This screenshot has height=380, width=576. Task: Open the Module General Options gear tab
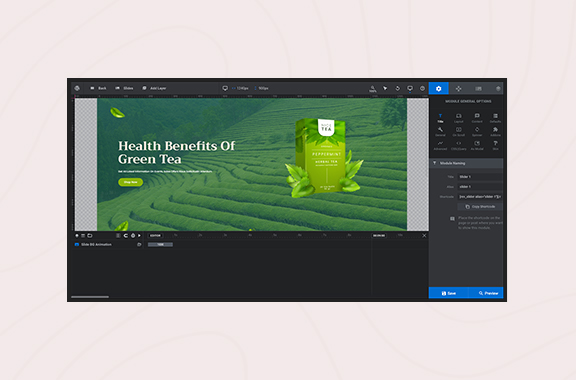438,89
